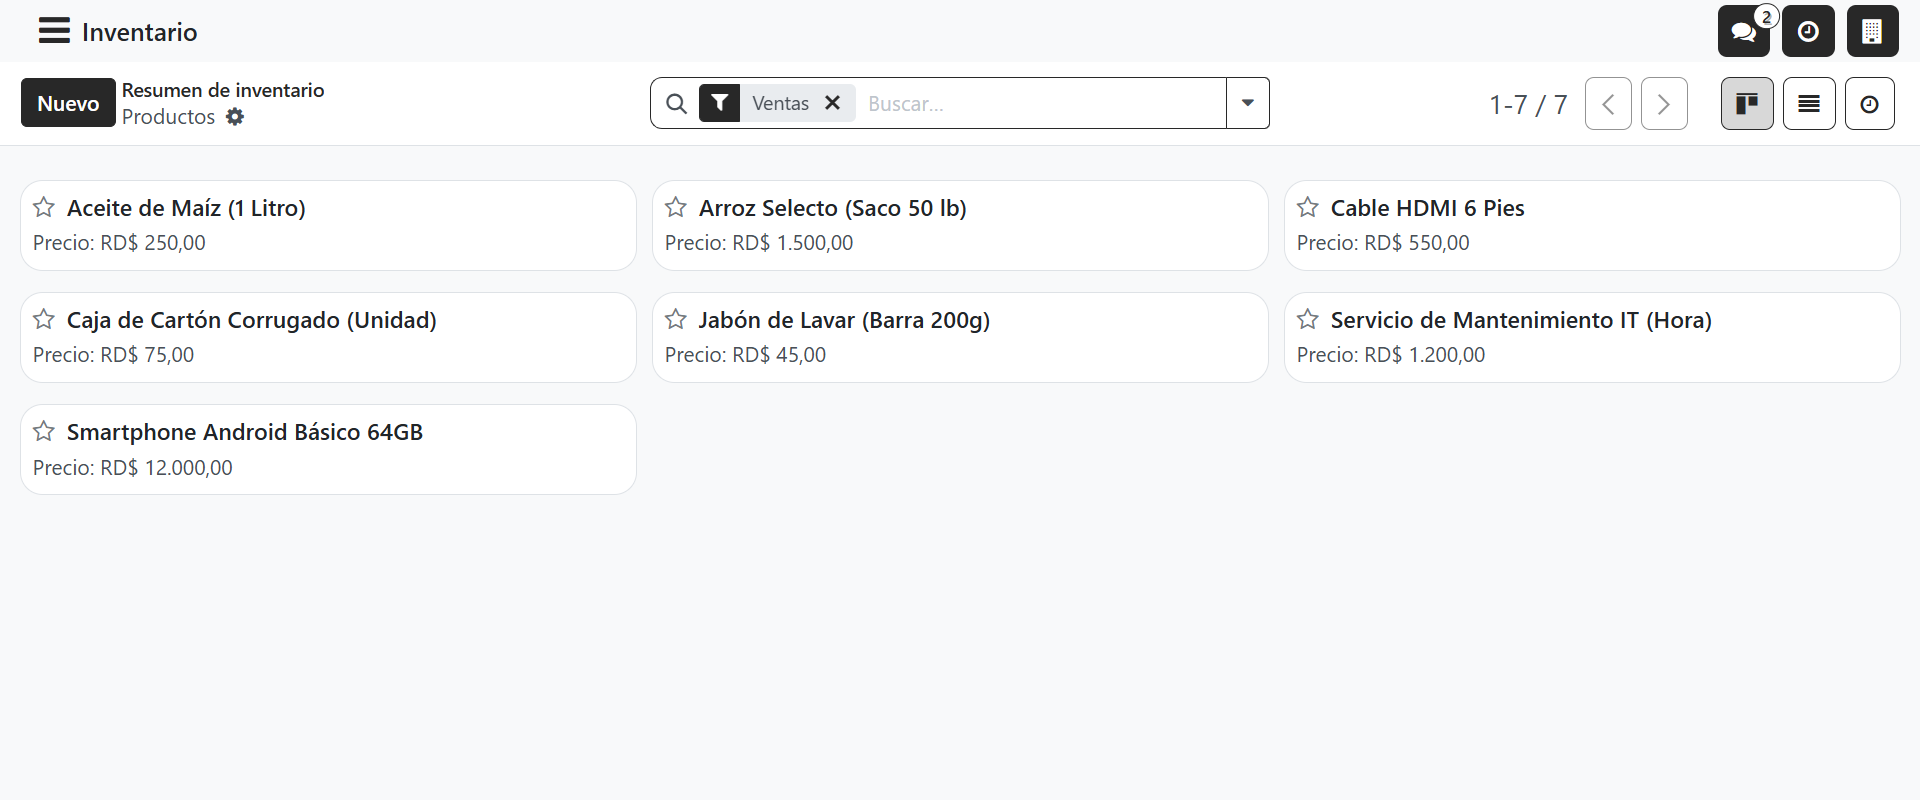Remove the Ventas filter
The width and height of the screenshot is (1920, 800).
(832, 103)
